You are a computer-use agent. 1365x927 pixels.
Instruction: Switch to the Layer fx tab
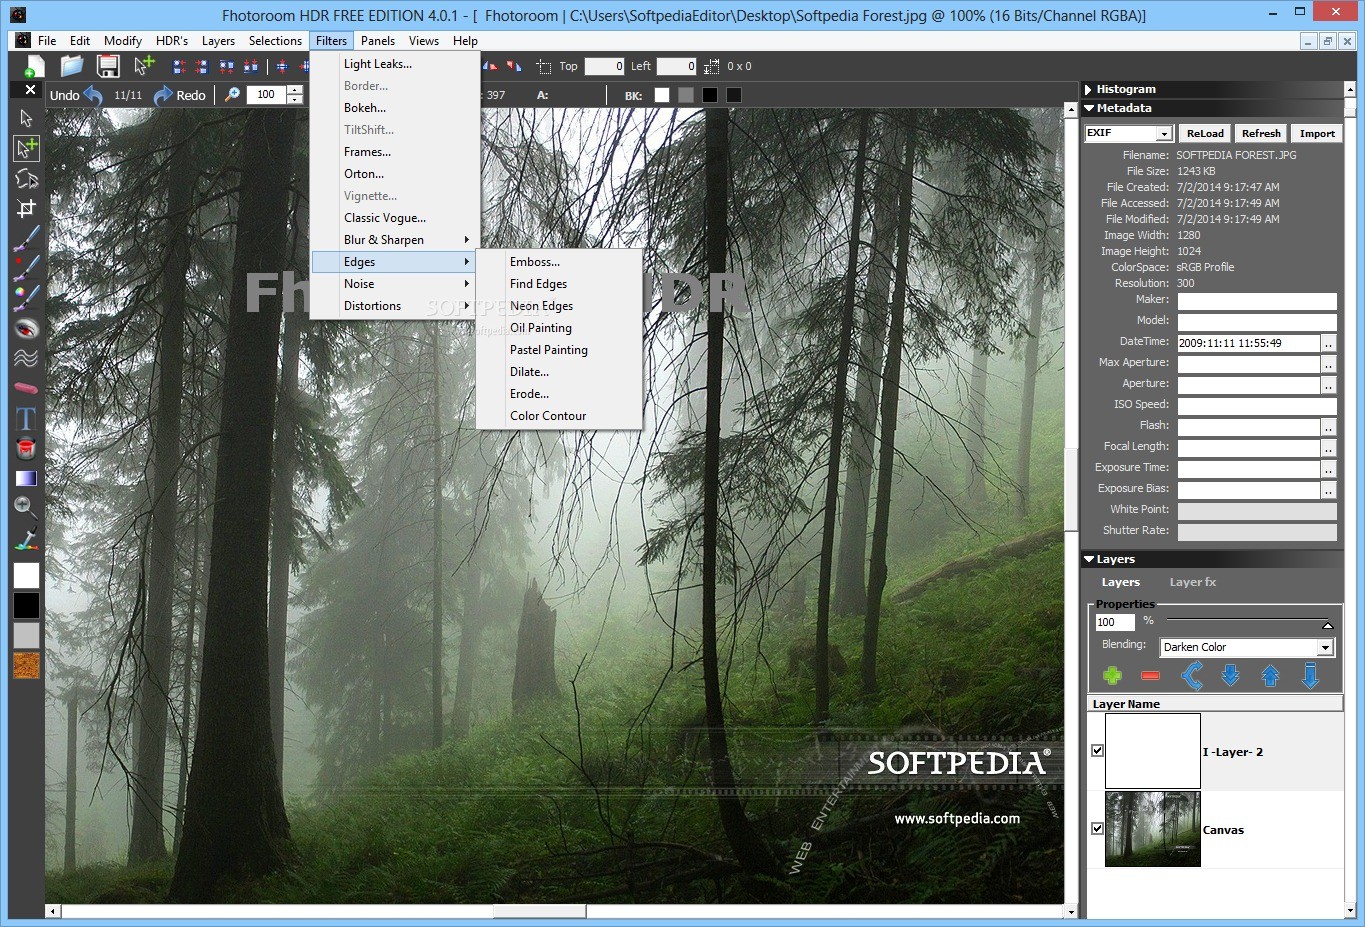(1193, 582)
